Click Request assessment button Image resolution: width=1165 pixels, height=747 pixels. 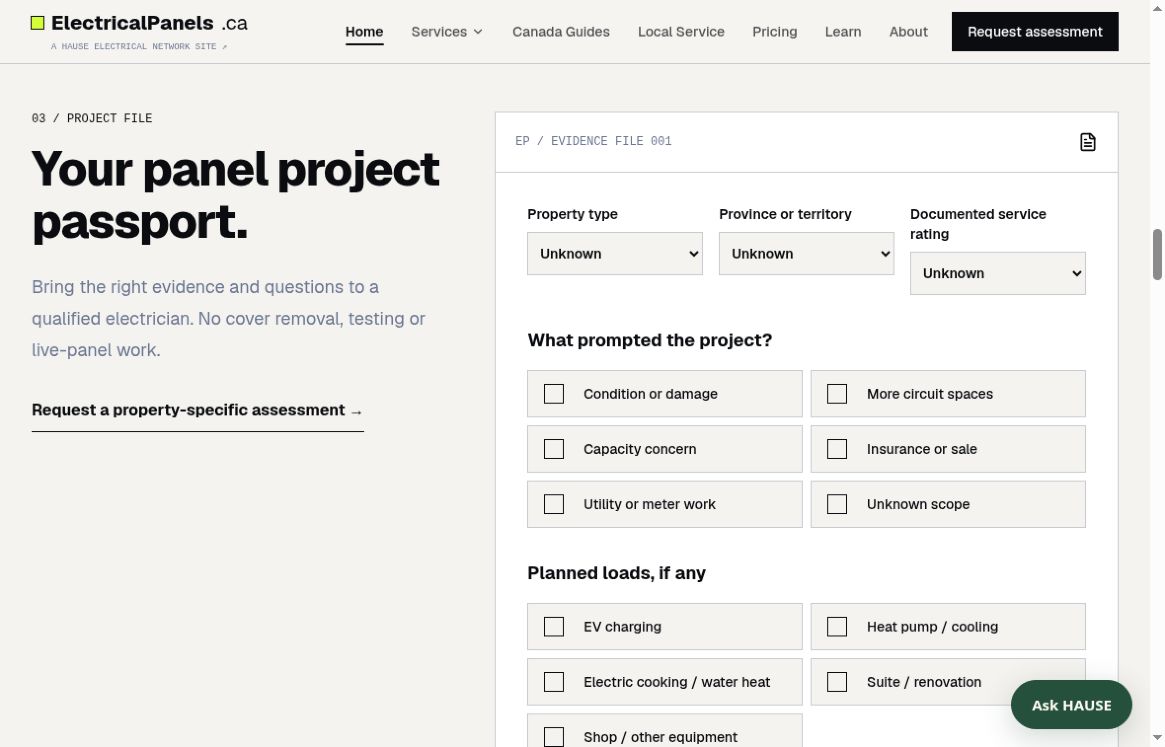point(1034,32)
